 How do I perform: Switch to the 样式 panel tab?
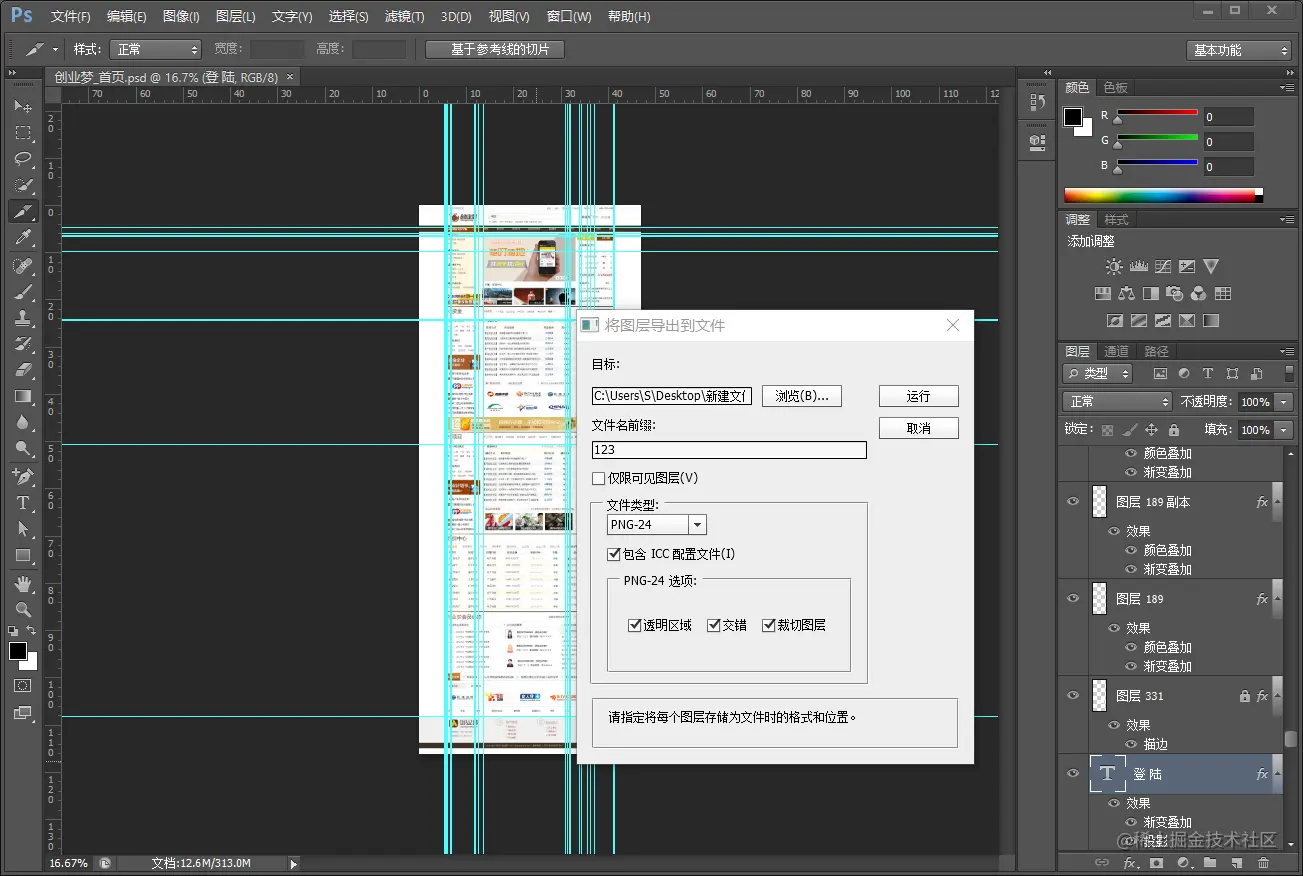(1116, 220)
